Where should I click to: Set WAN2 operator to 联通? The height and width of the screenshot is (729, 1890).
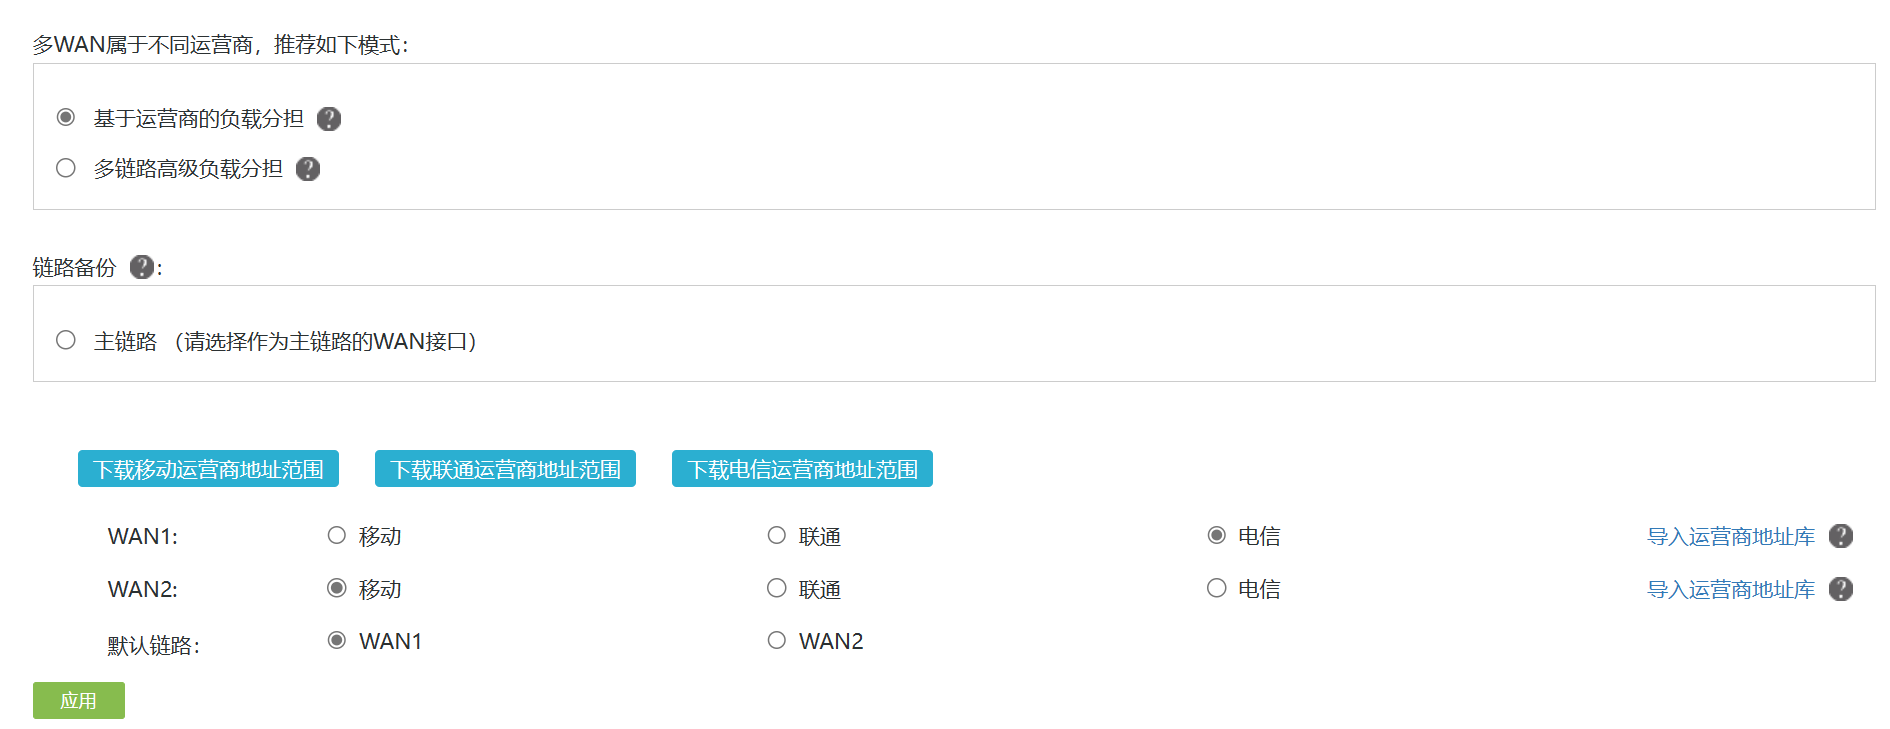777,588
